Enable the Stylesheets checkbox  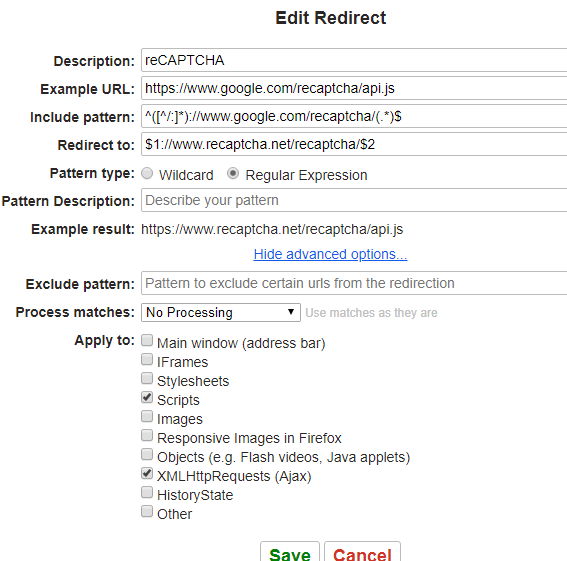[147, 378]
